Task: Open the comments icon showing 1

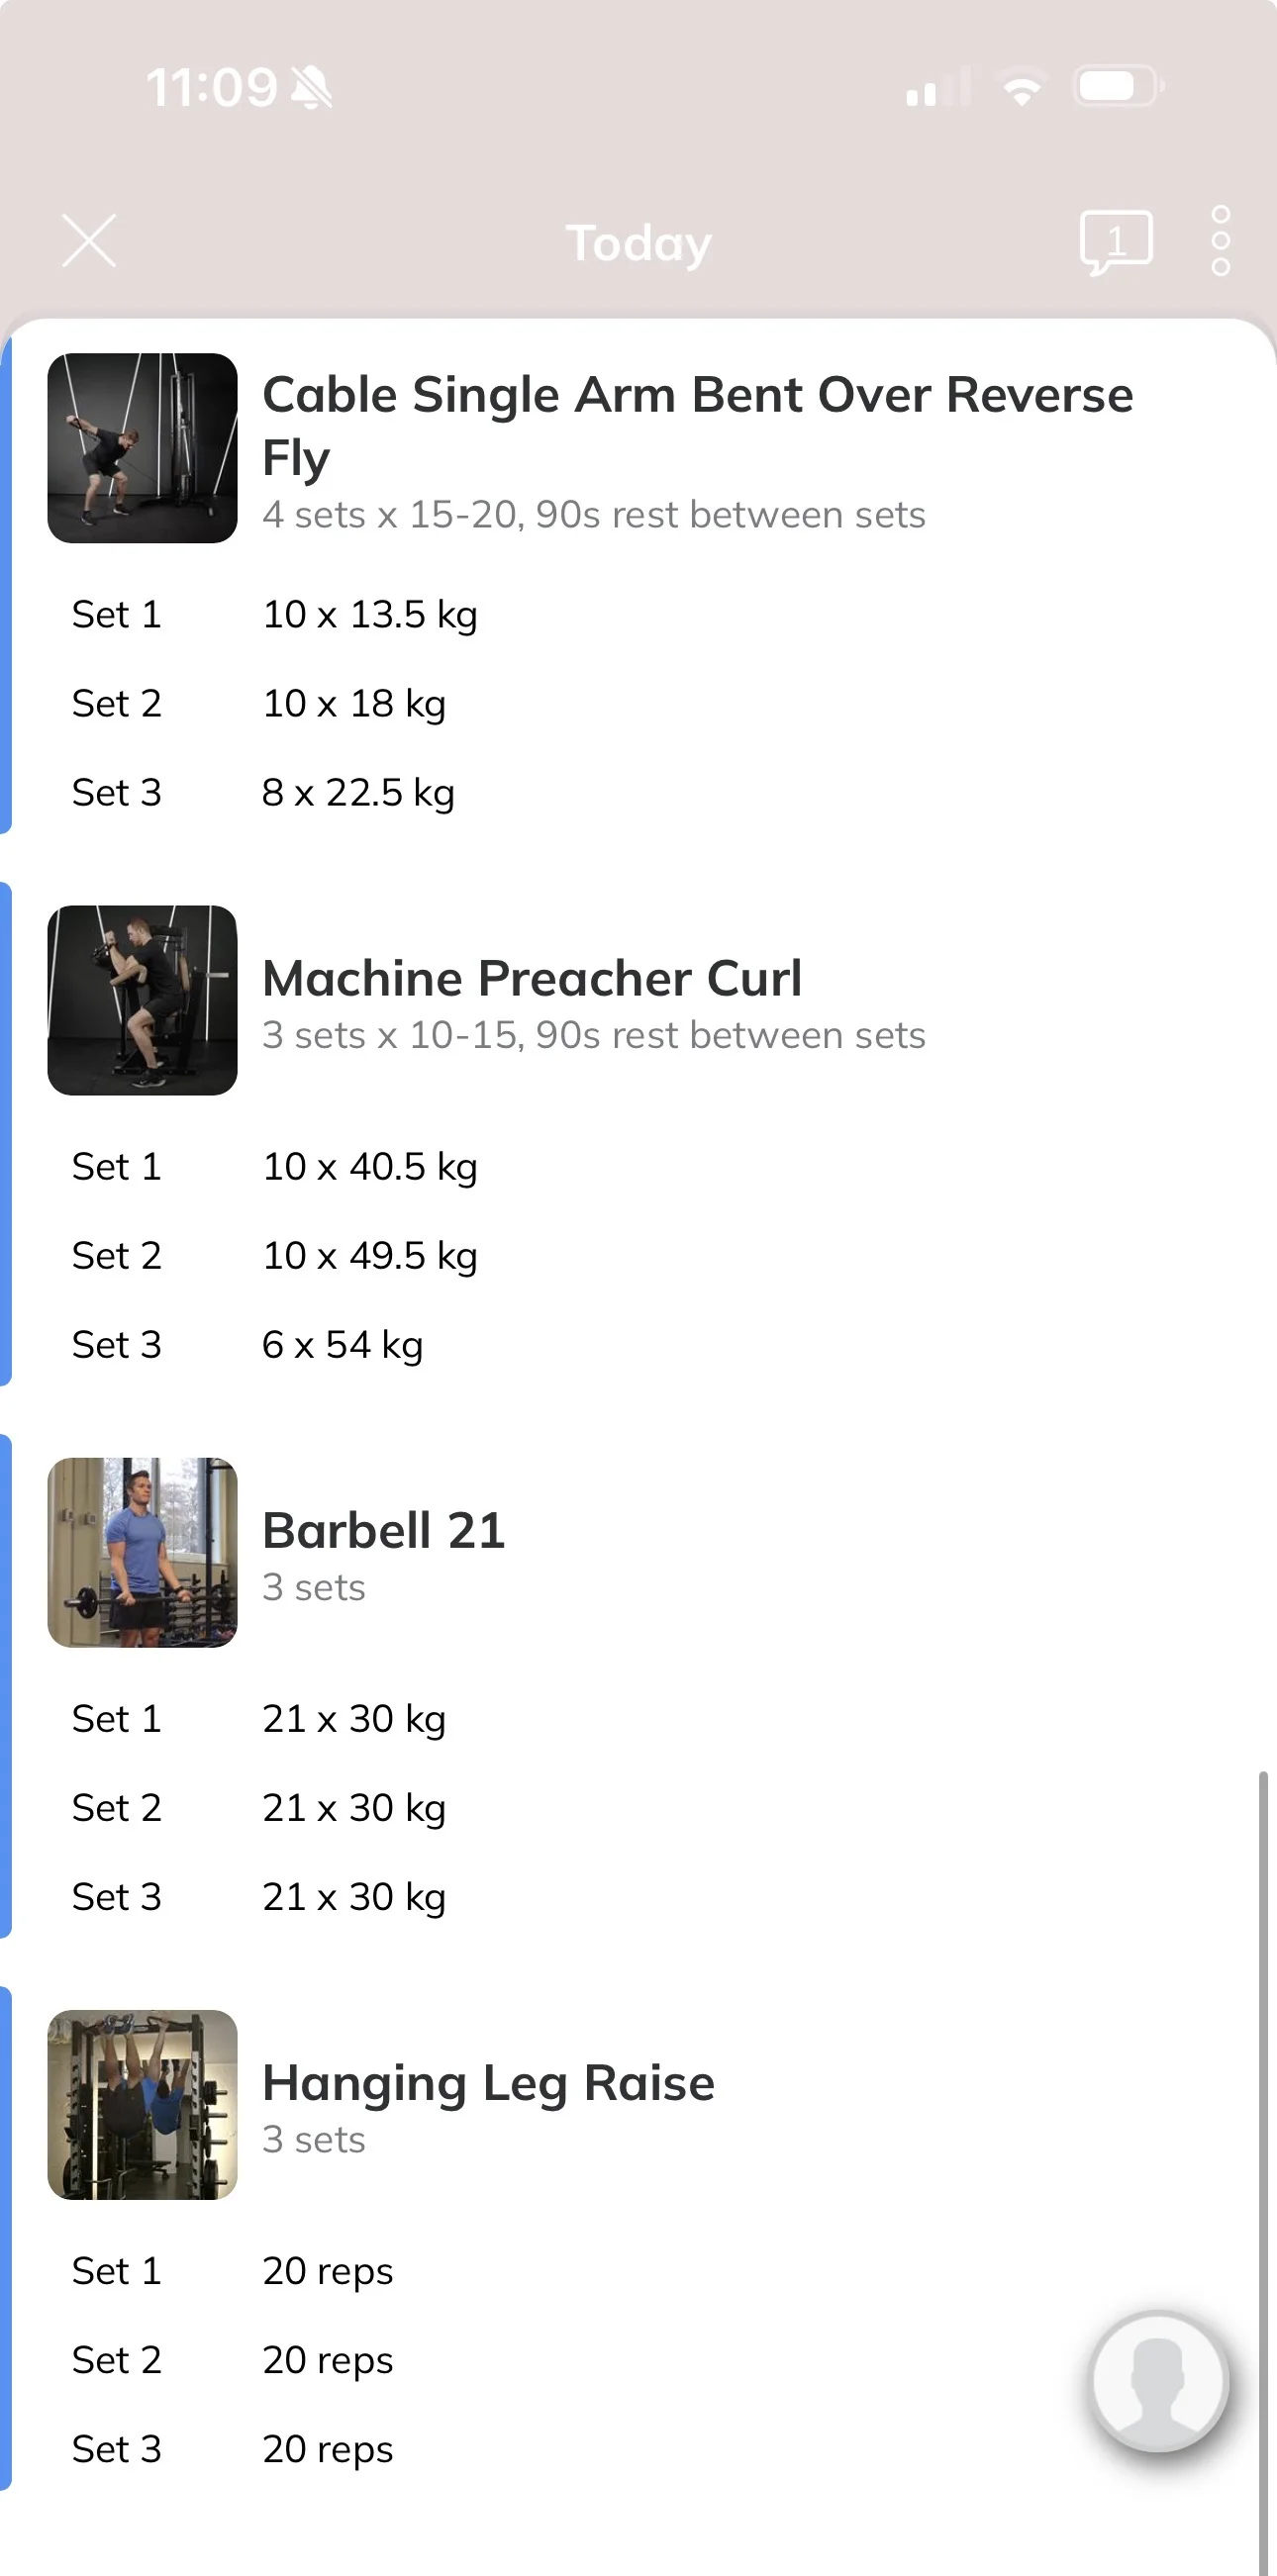Action: point(1116,242)
